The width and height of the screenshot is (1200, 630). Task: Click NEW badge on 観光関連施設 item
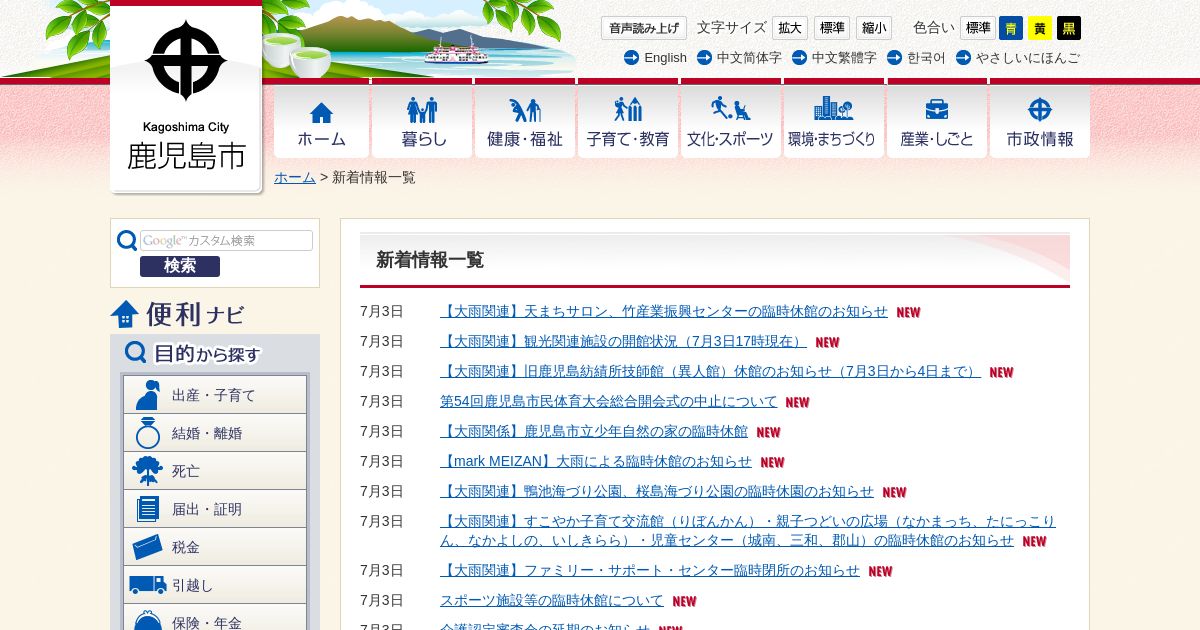(827, 342)
